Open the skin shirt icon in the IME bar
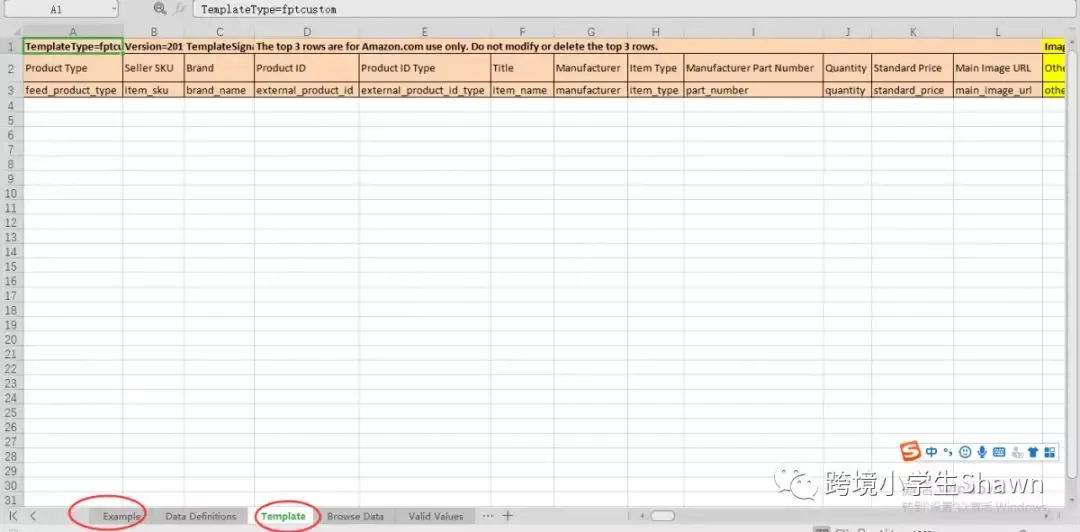This screenshot has height=532, width=1080. (x=1032, y=452)
